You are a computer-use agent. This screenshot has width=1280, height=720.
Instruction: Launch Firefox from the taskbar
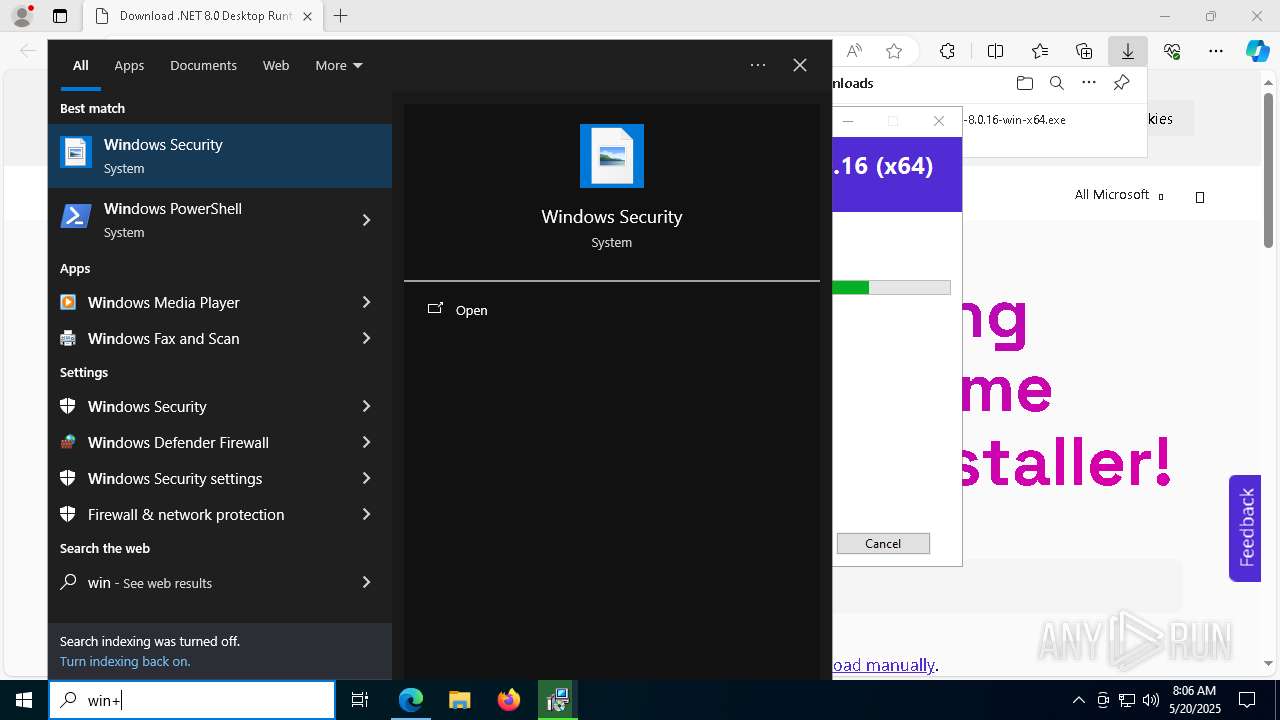pos(509,700)
